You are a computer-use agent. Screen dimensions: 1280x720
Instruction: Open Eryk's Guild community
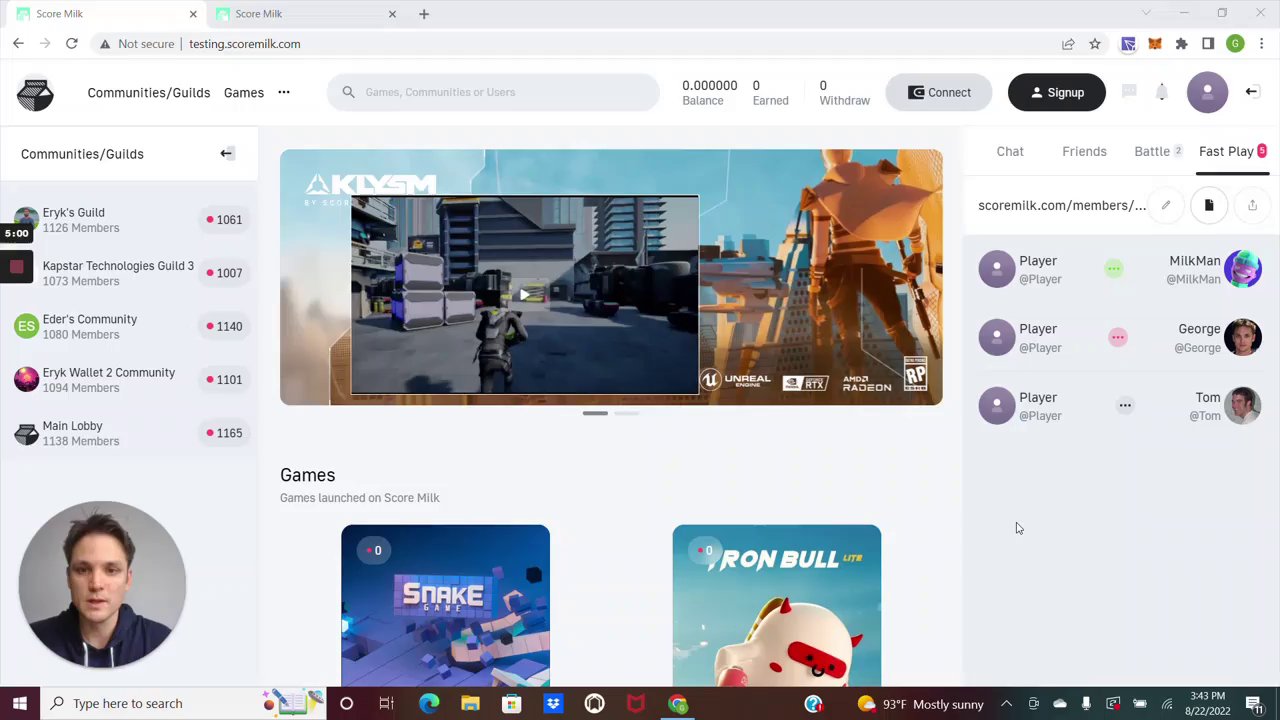[129, 219]
